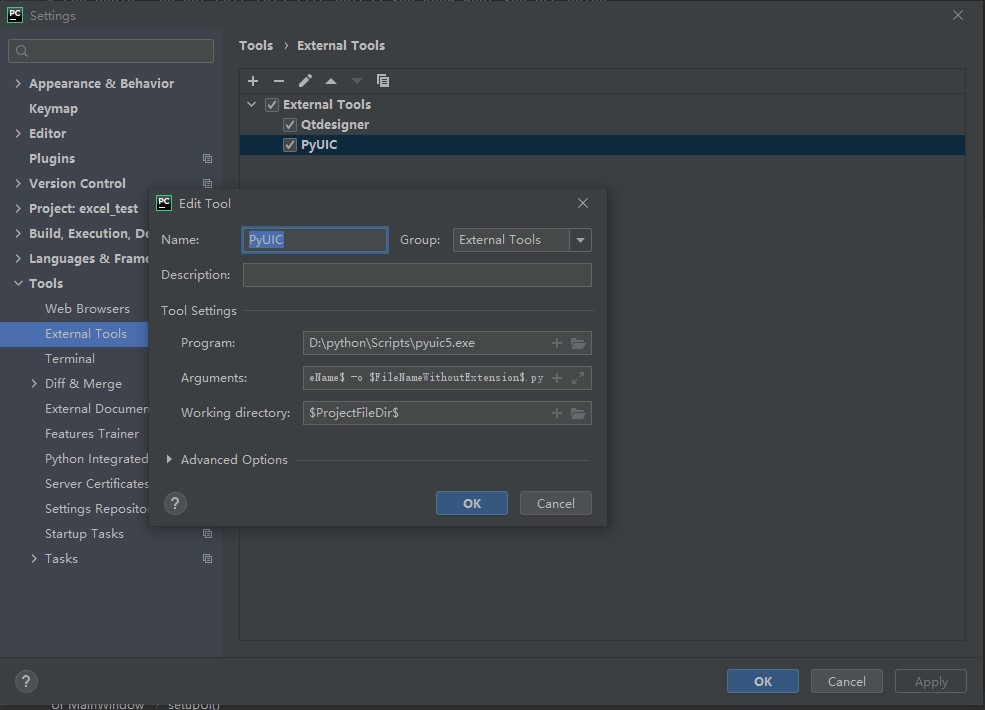Image resolution: width=985 pixels, height=710 pixels.
Task: Select Terminal in the Tools sidebar
Action: pyautogui.click(x=70, y=358)
